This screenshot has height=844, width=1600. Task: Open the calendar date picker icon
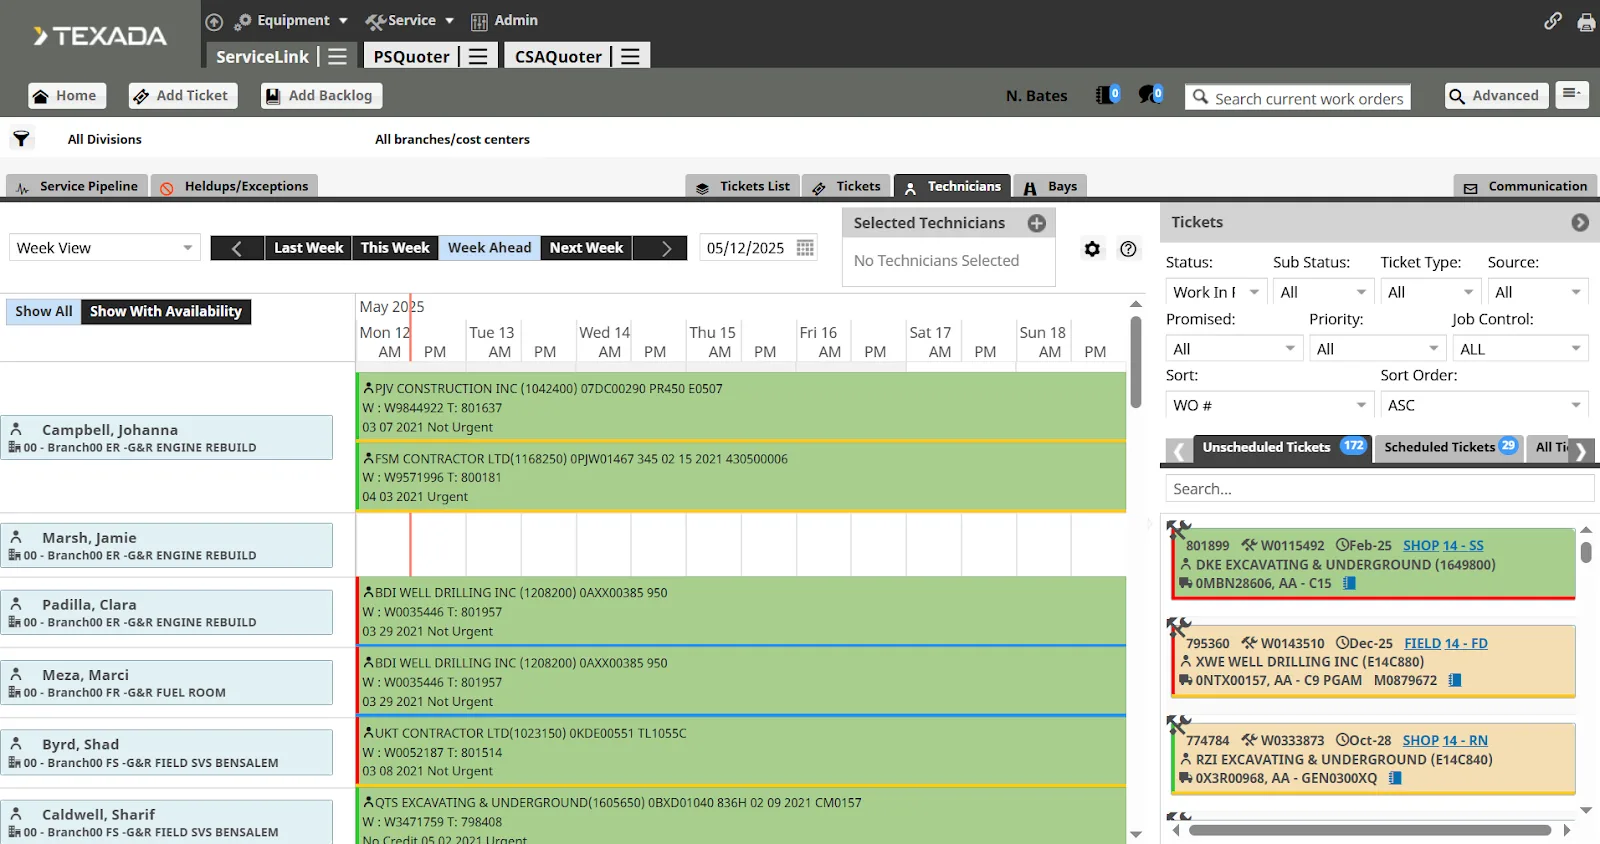click(805, 248)
